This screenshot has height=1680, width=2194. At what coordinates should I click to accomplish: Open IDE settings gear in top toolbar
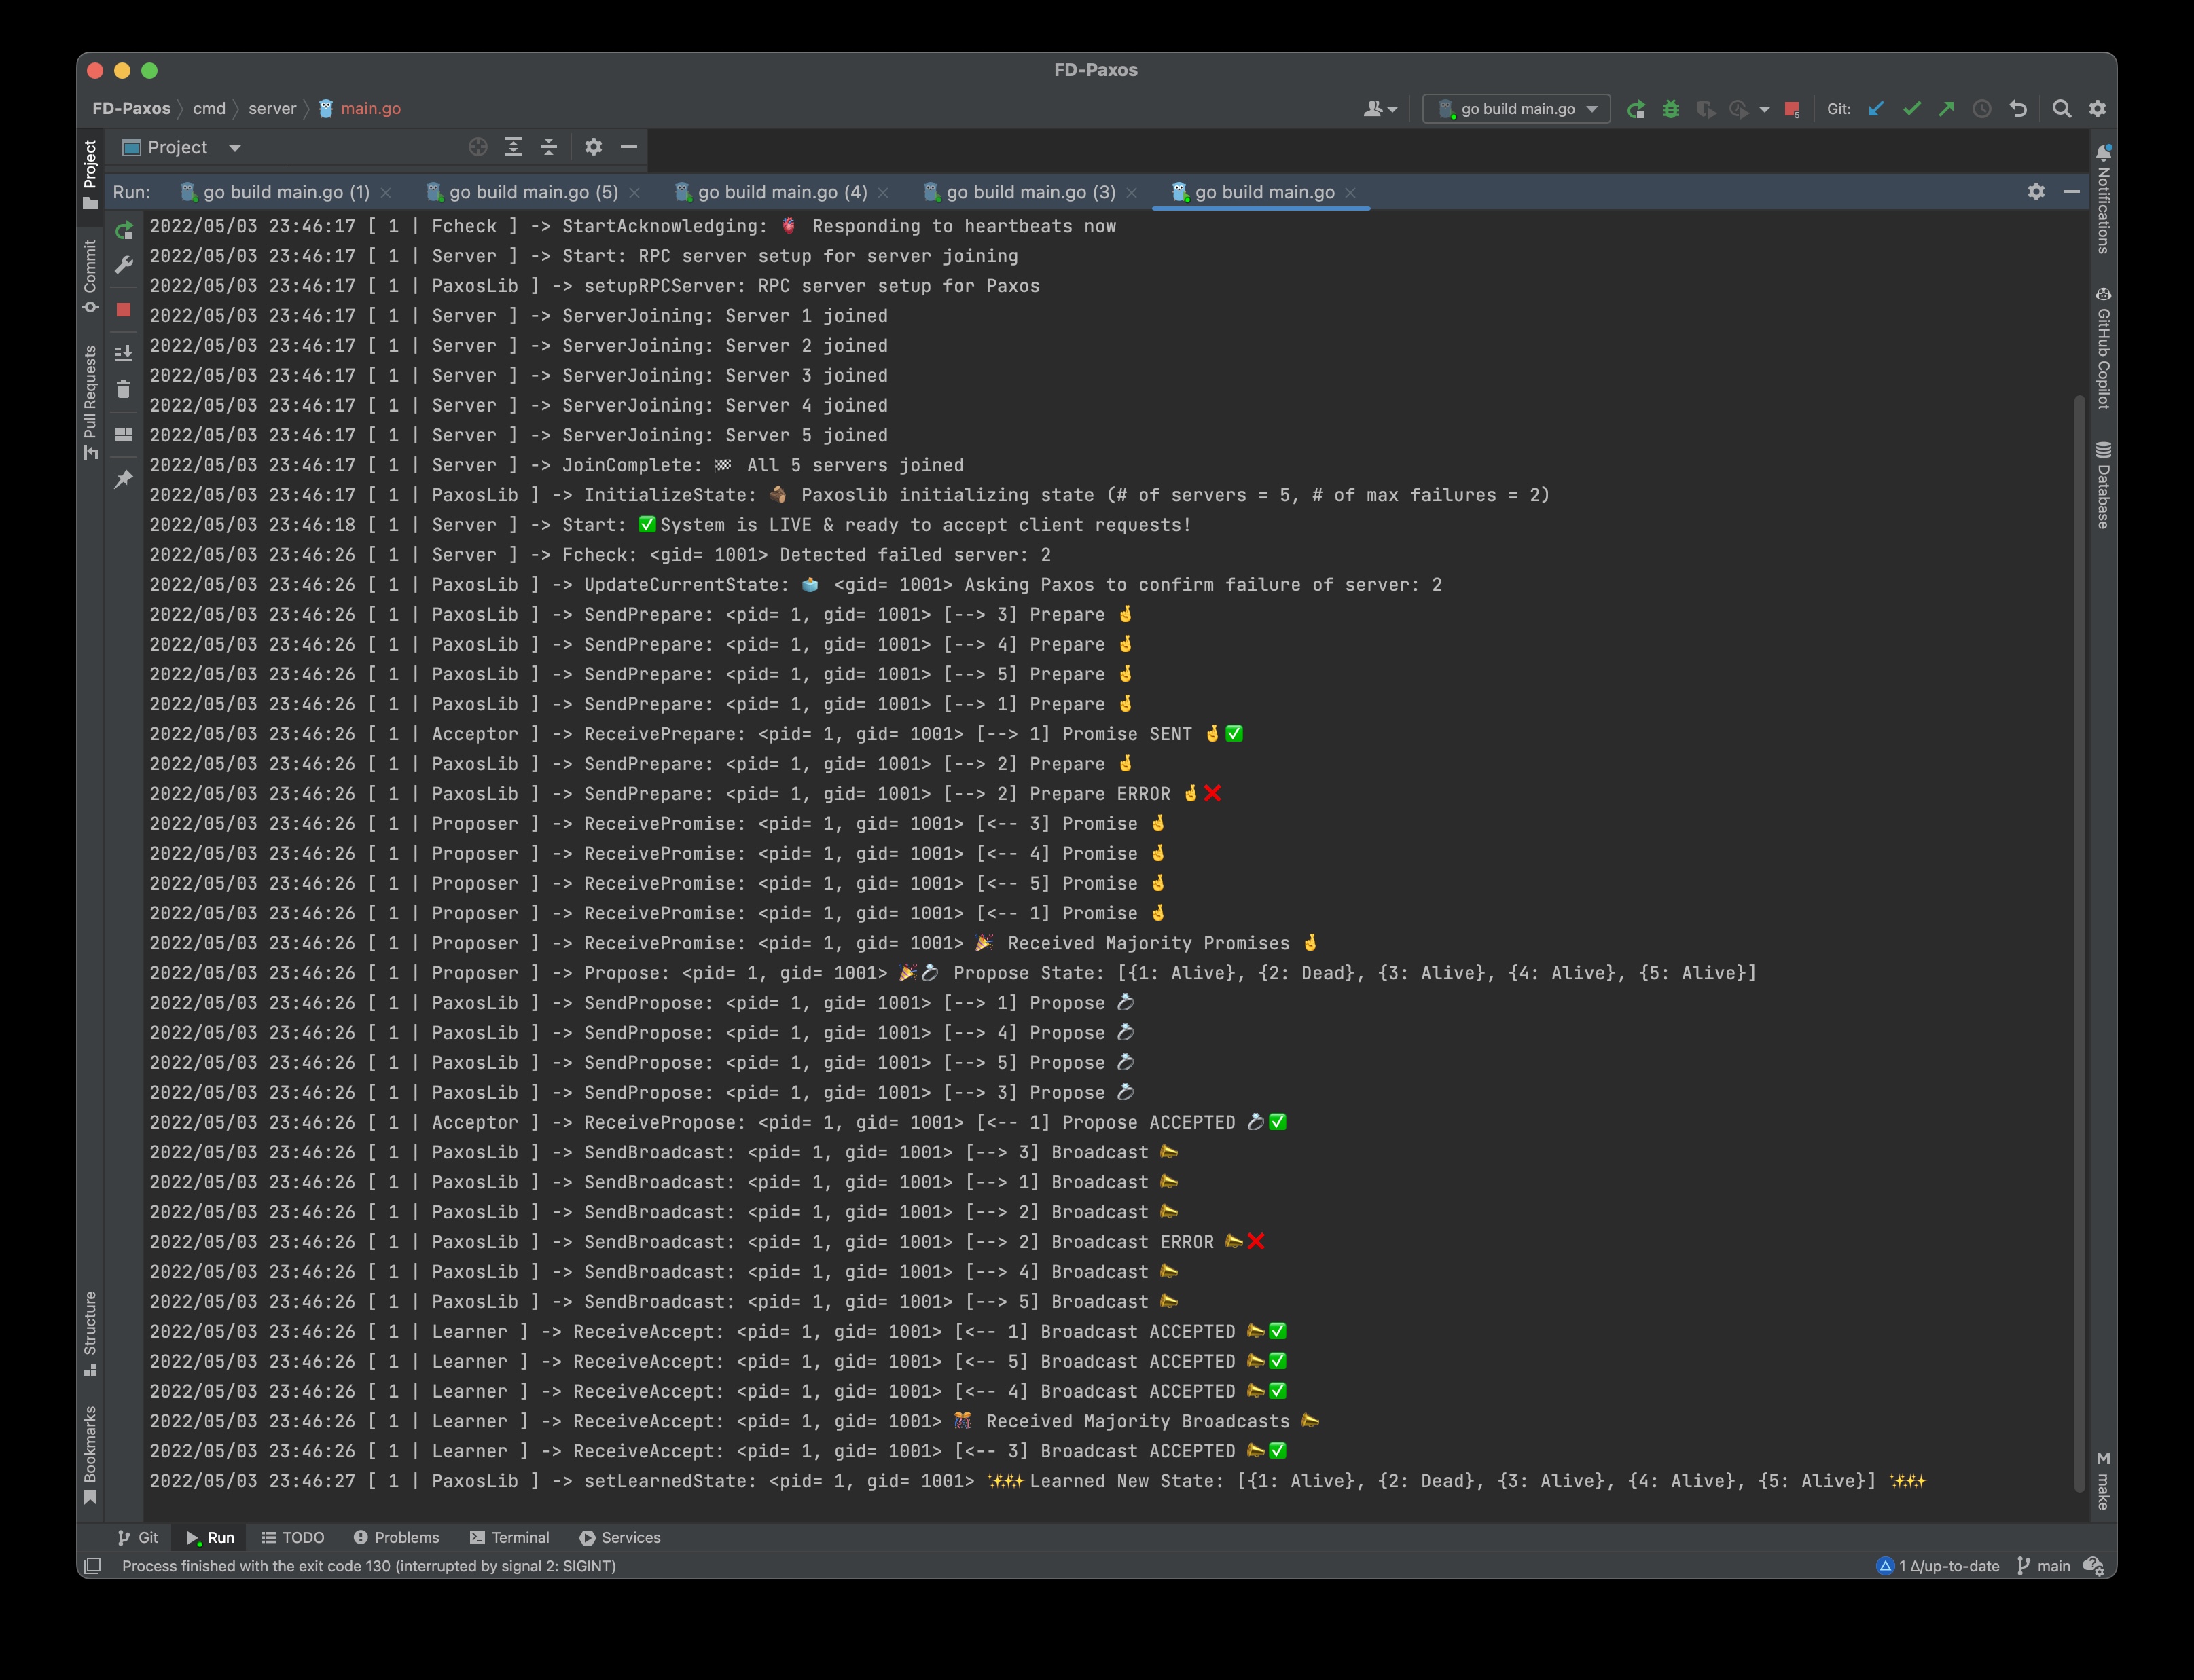pos(2098,109)
